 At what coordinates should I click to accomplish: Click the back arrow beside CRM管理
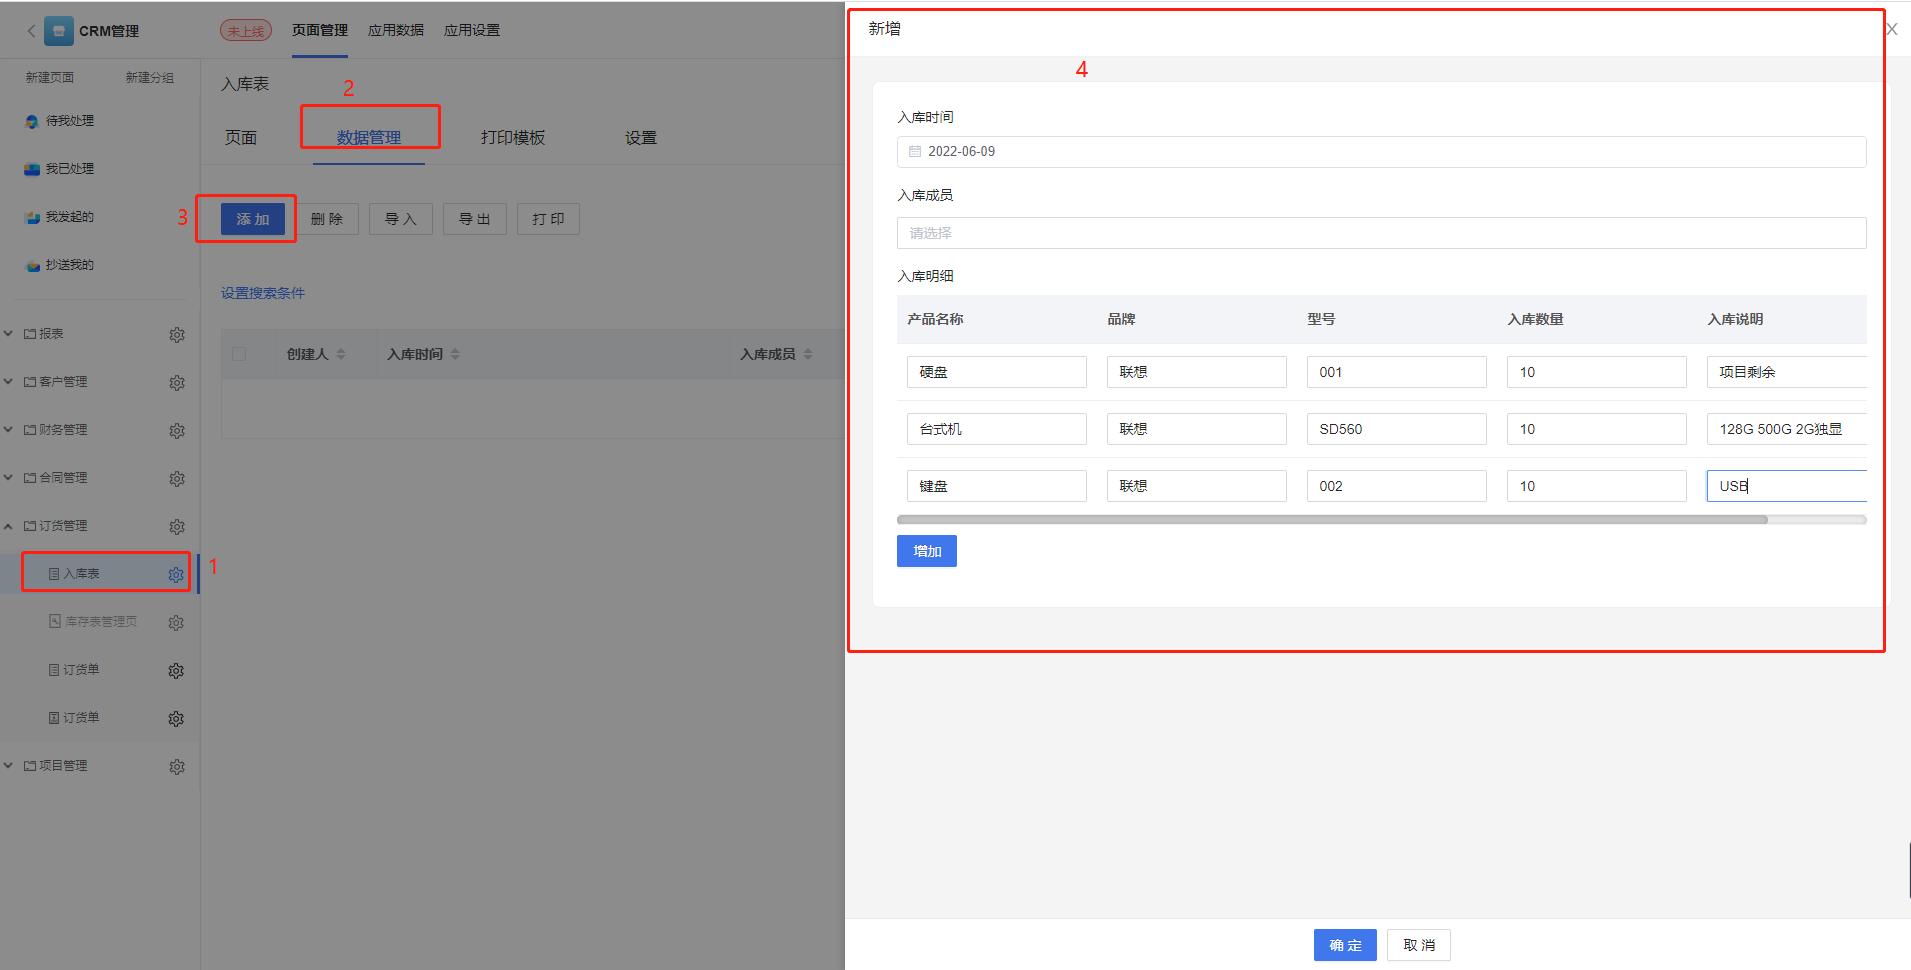[31, 31]
